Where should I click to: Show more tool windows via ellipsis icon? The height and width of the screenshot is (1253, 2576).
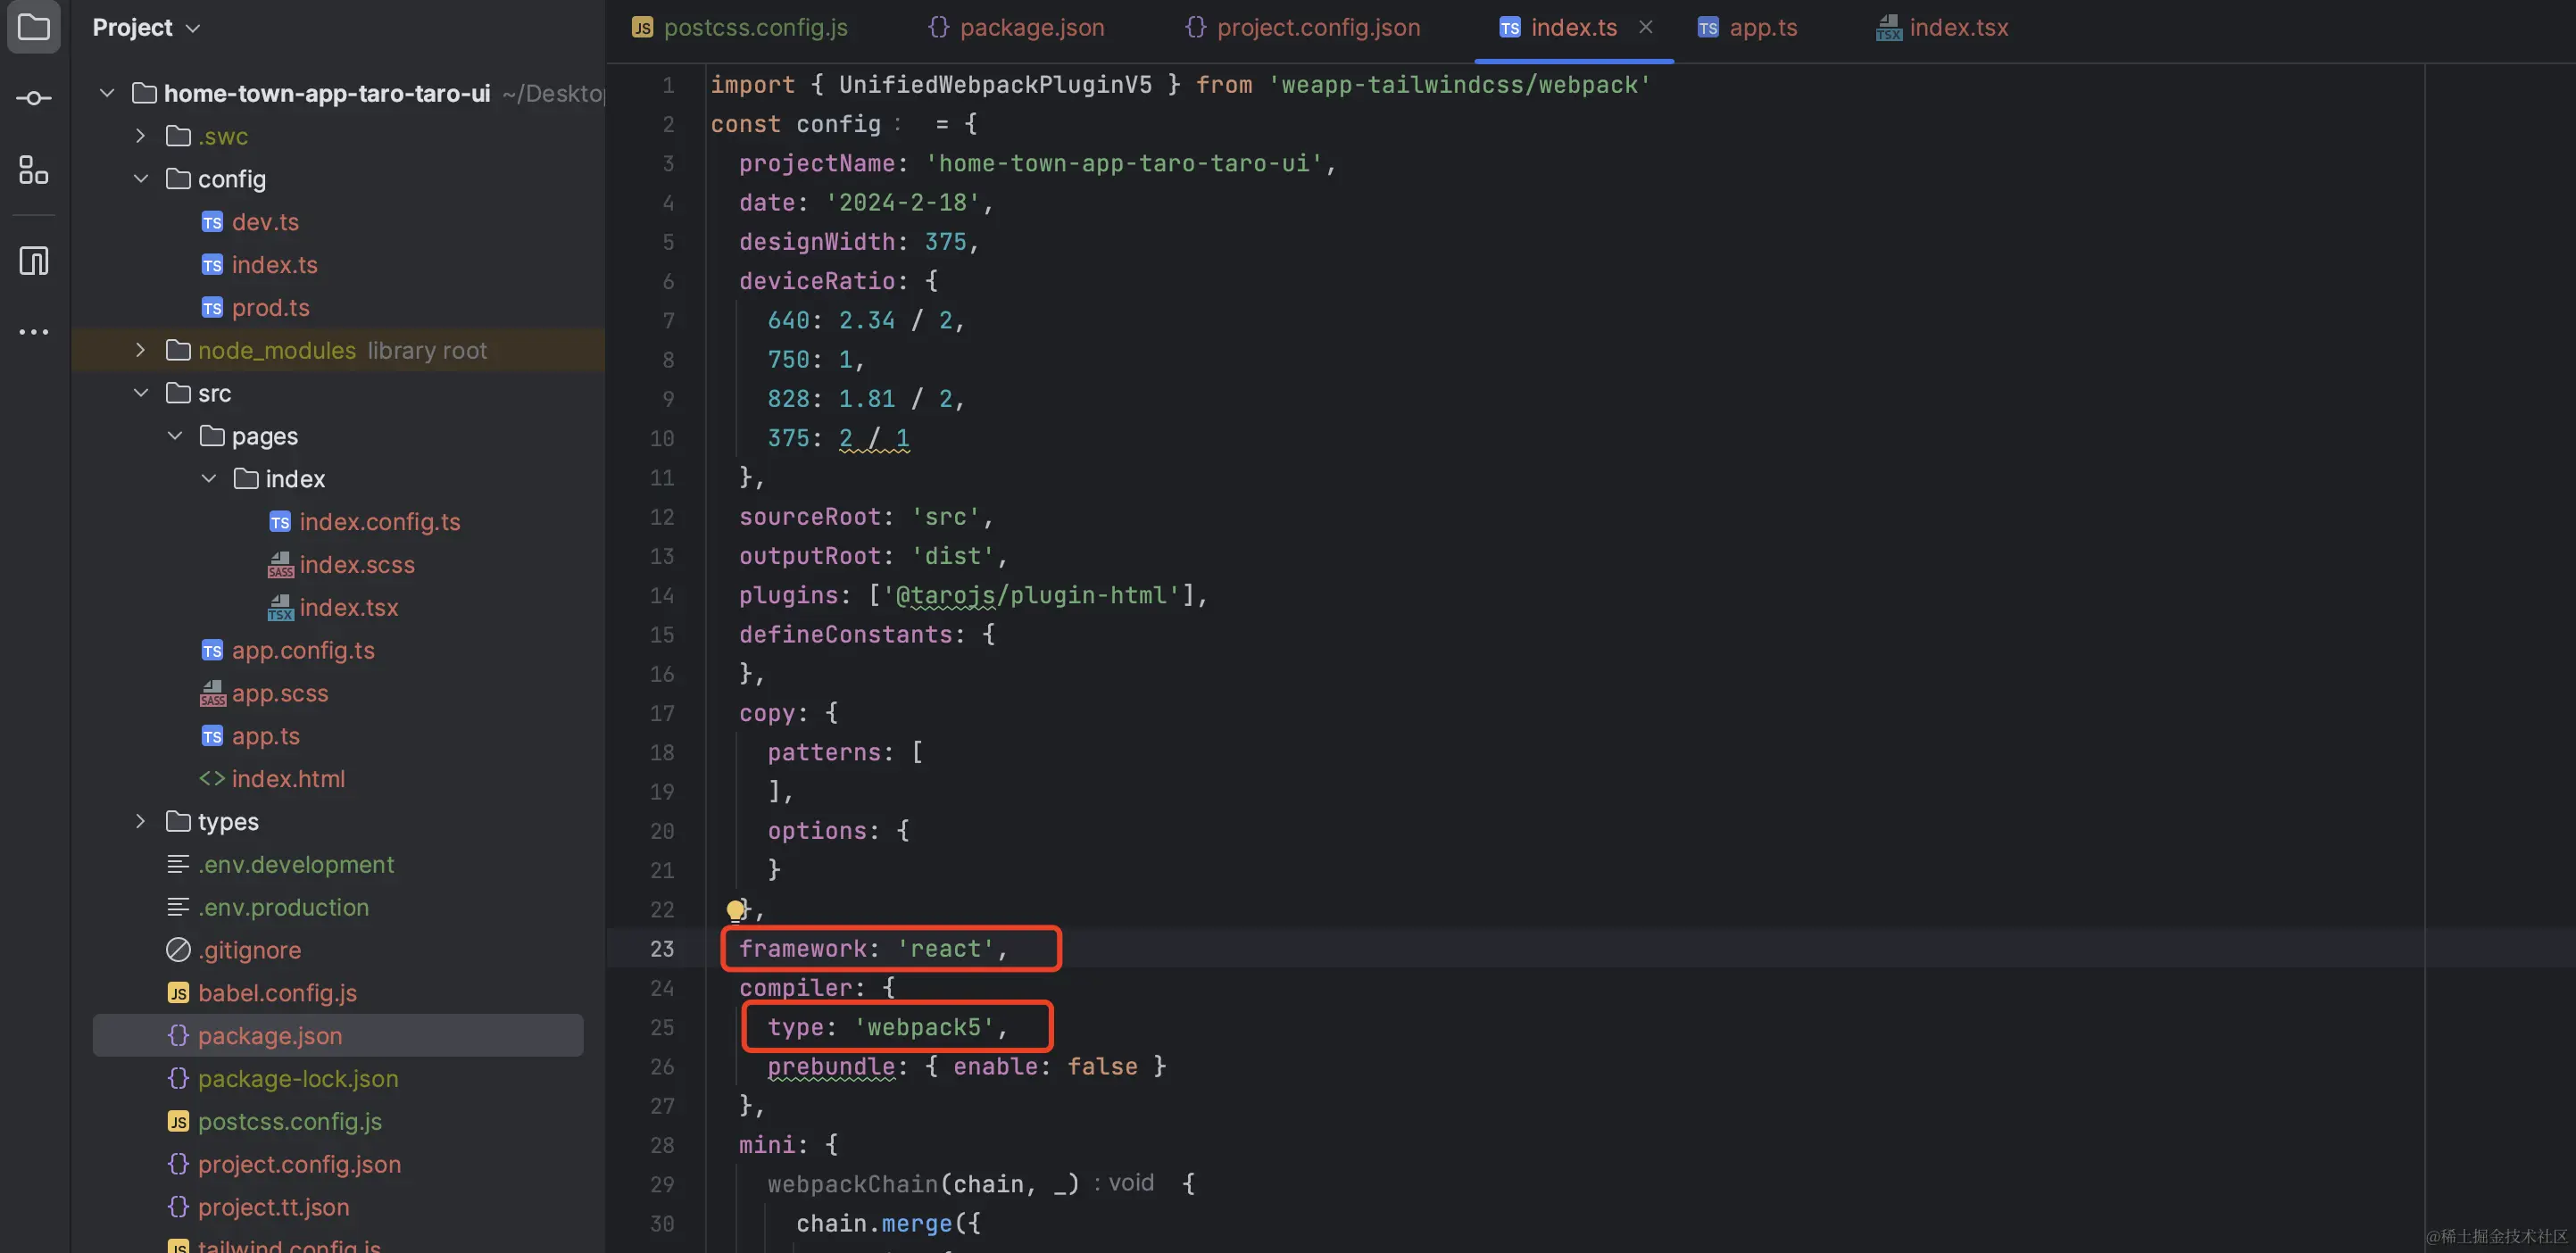pyautogui.click(x=33, y=331)
